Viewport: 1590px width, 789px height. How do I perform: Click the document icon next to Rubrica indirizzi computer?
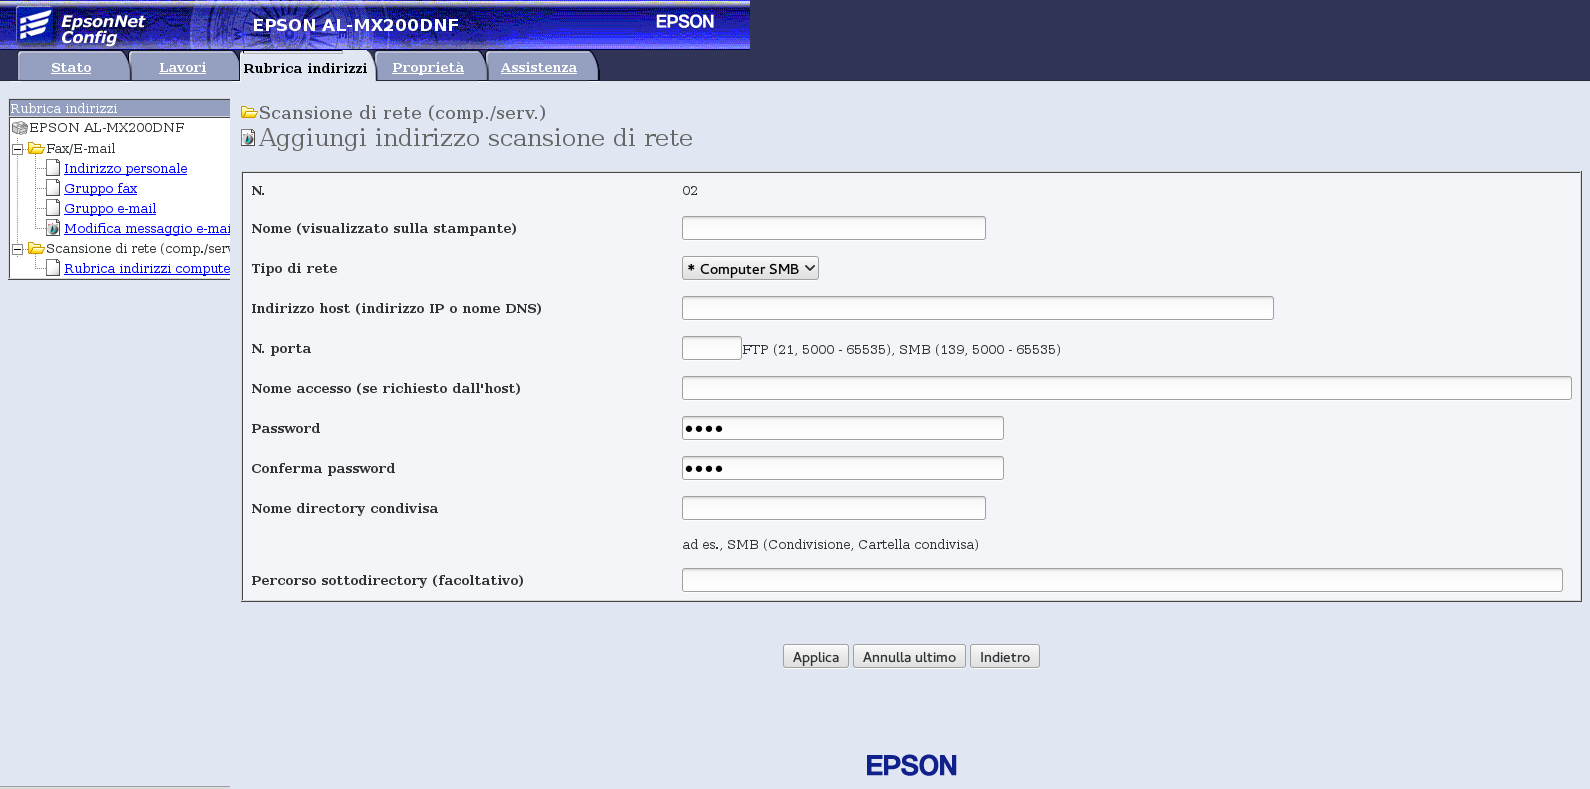[53, 268]
